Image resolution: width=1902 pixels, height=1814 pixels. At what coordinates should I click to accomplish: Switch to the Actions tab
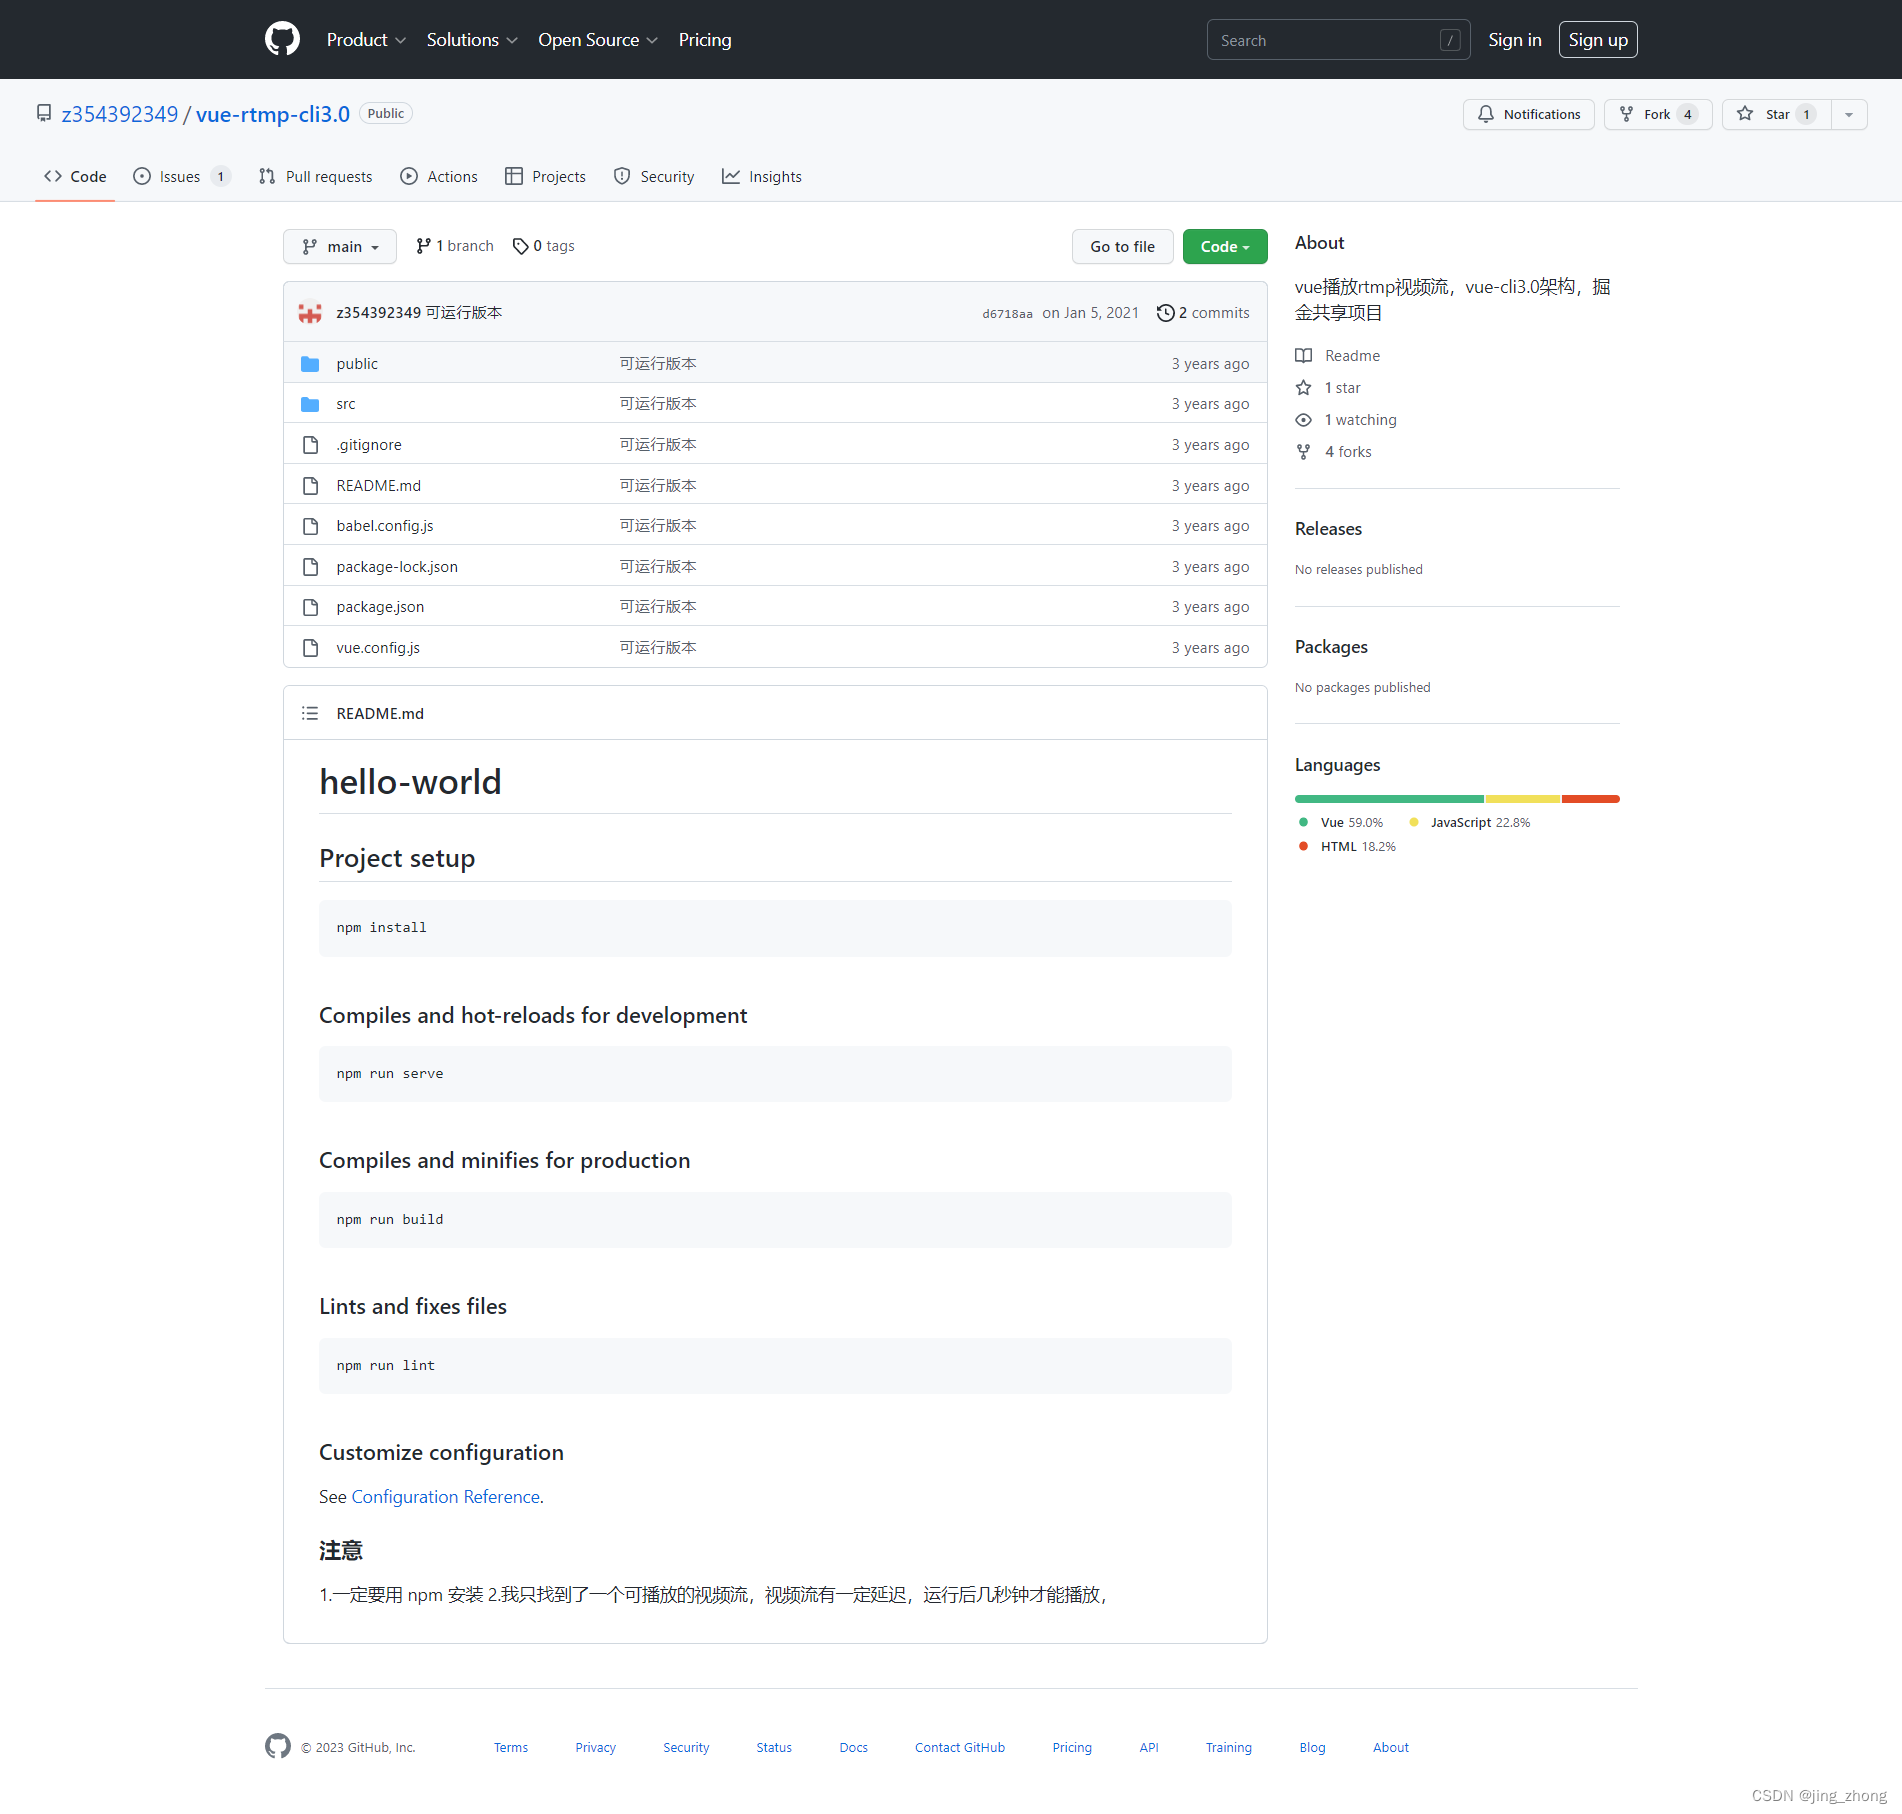point(439,176)
